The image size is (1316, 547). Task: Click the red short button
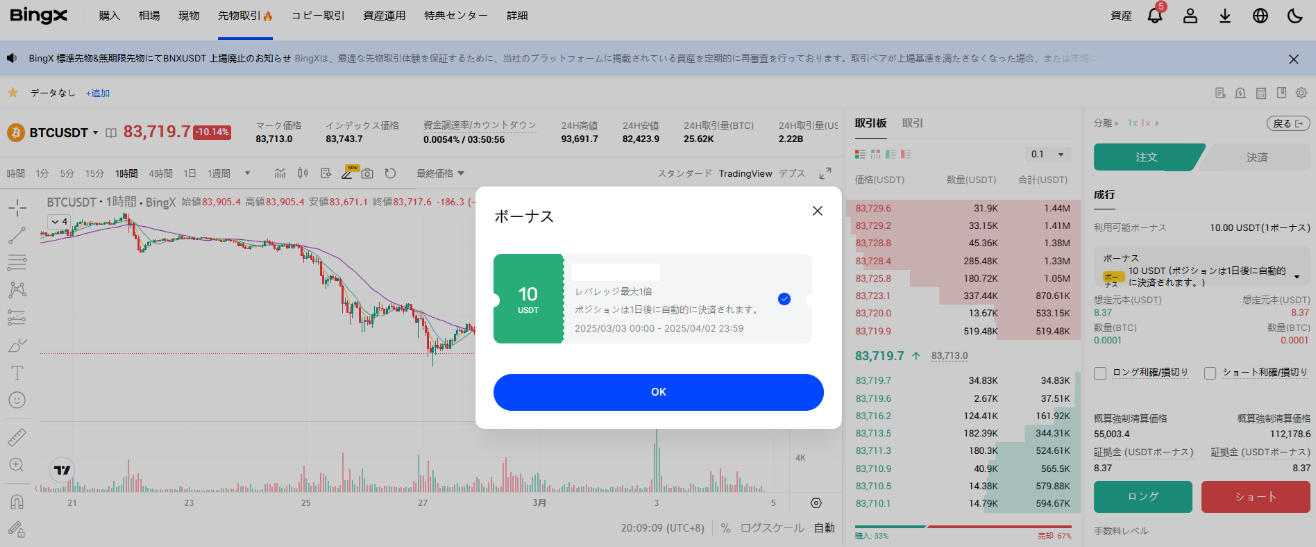[x=1255, y=497]
